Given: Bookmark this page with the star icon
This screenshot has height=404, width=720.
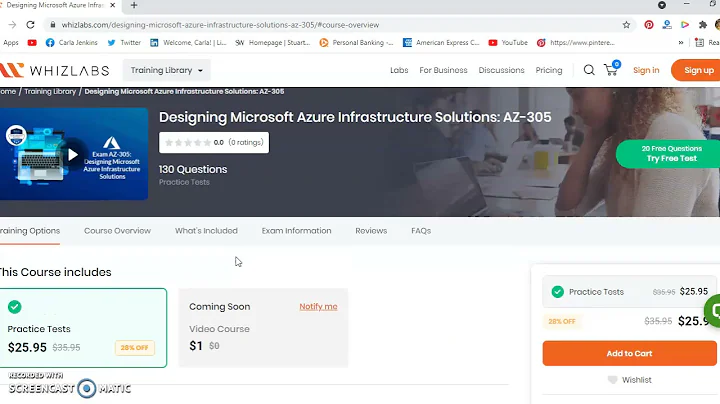Looking at the screenshot, I should [x=626, y=25].
